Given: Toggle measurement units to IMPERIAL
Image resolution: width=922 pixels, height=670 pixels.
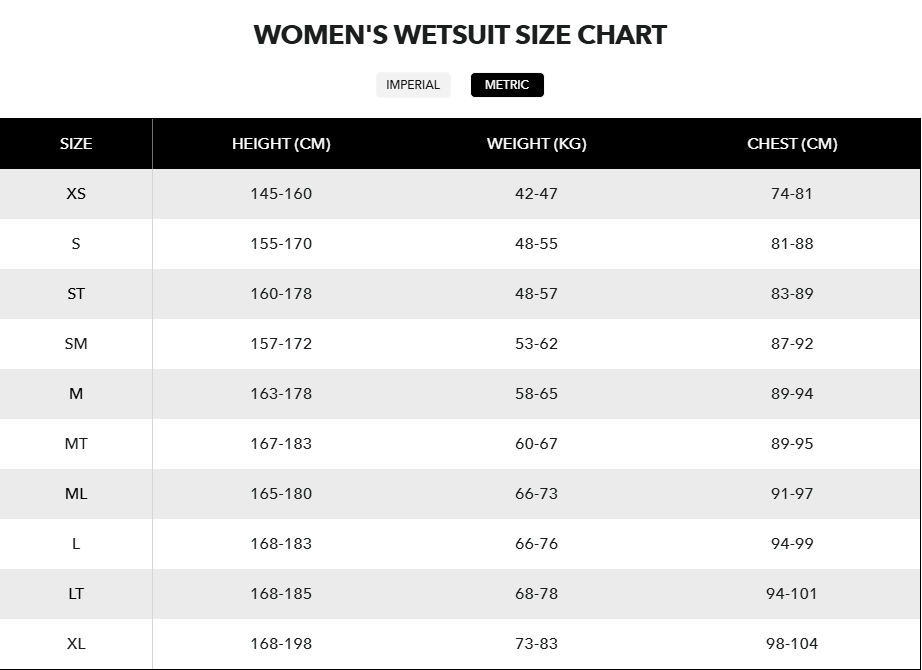Looking at the screenshot, I should click(x=413, y=85).
